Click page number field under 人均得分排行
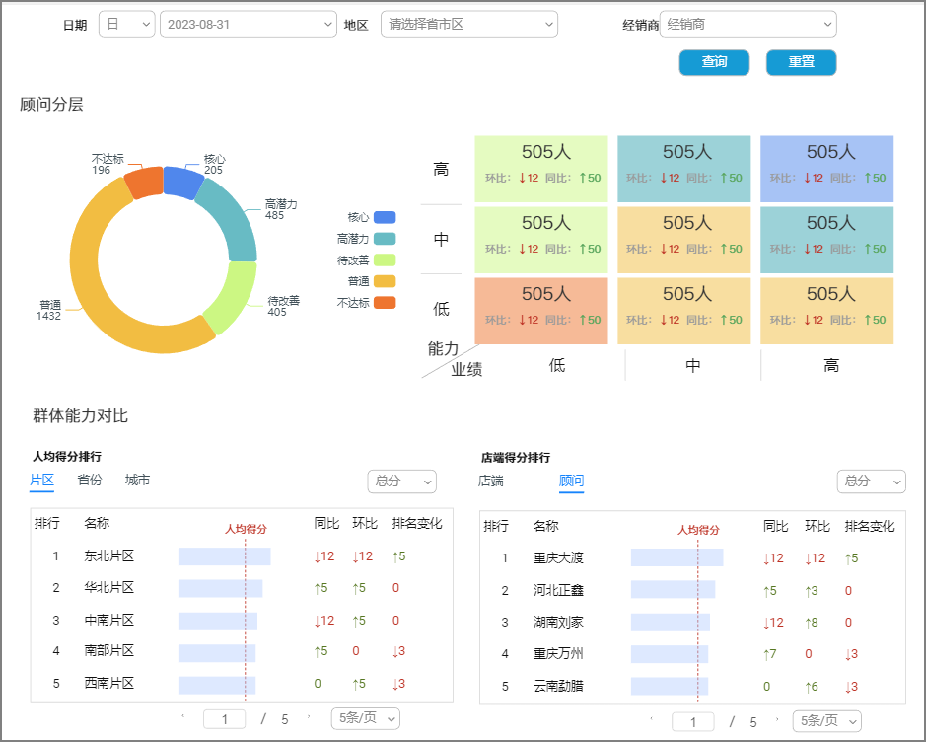Screen dimensions: 926x742 coord(224,718)
